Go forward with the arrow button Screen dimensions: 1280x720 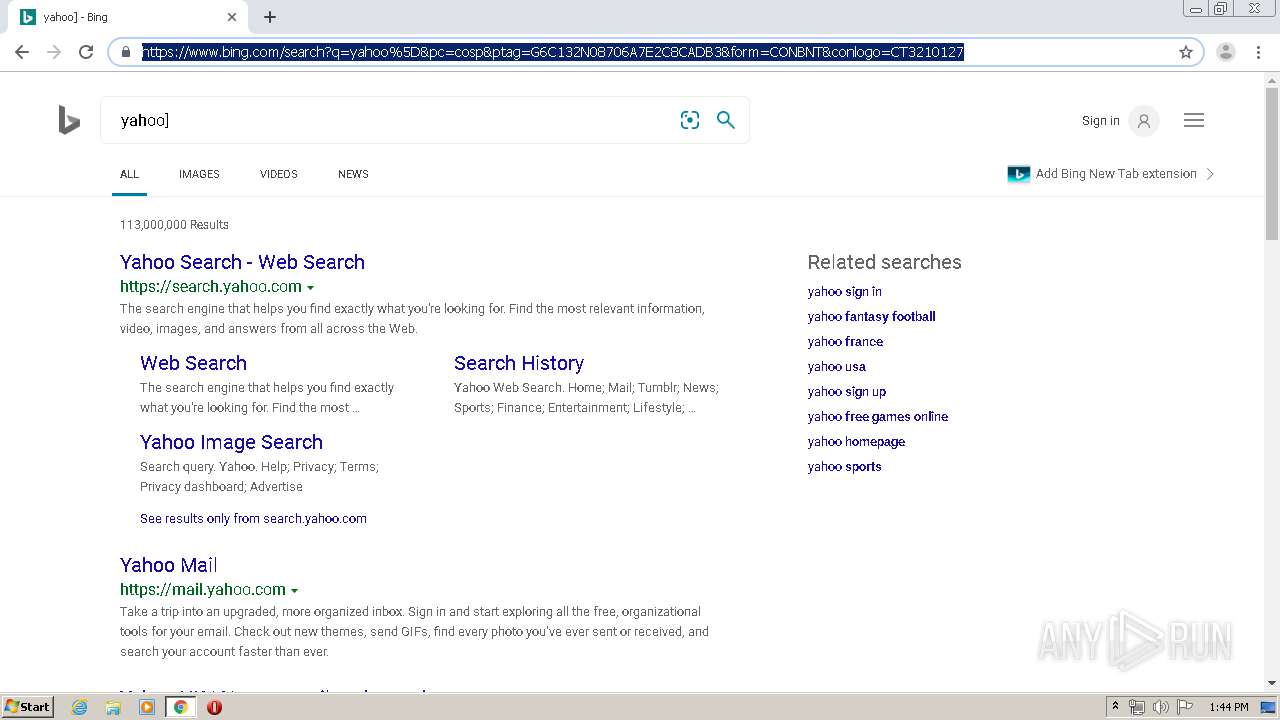pyautogui.click(x=54, y=52)
